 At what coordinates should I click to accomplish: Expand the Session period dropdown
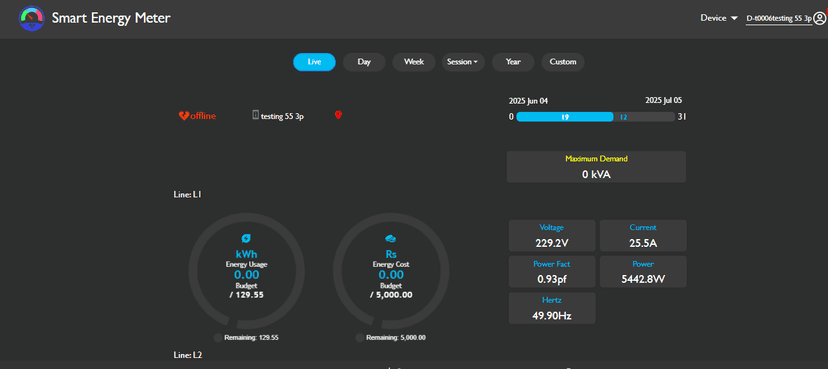463,62
